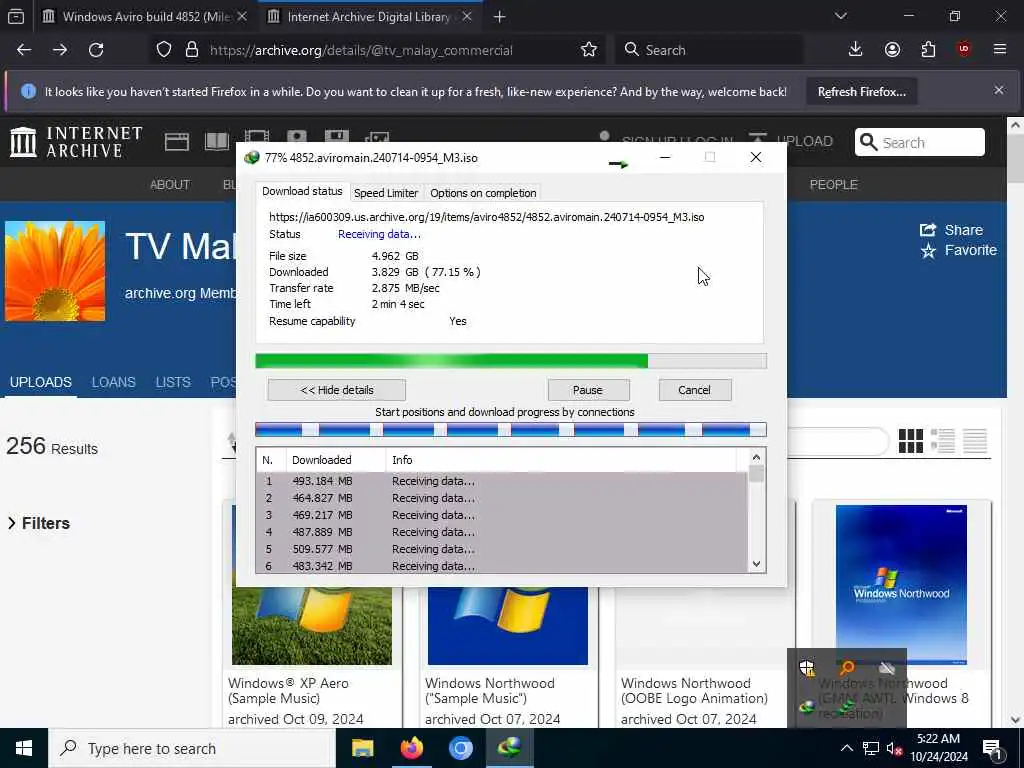Open Internet Download Manager tray icon

(x=807, y=707)
